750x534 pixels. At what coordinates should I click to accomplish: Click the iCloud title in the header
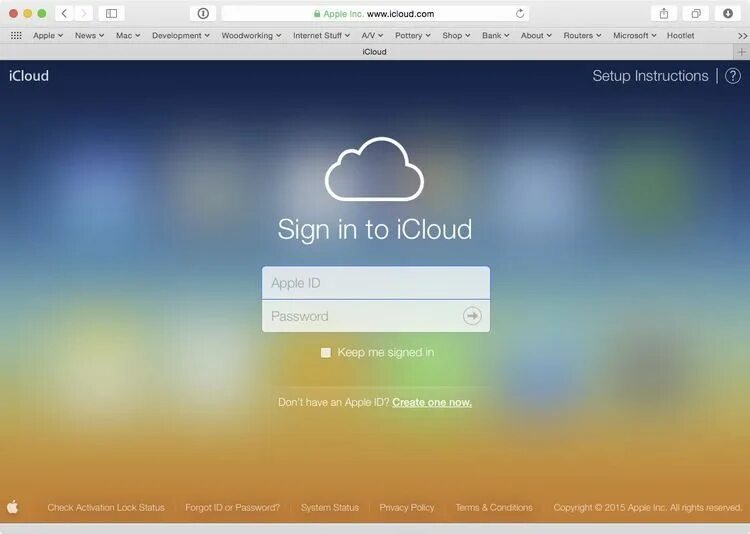click(29, 76)
